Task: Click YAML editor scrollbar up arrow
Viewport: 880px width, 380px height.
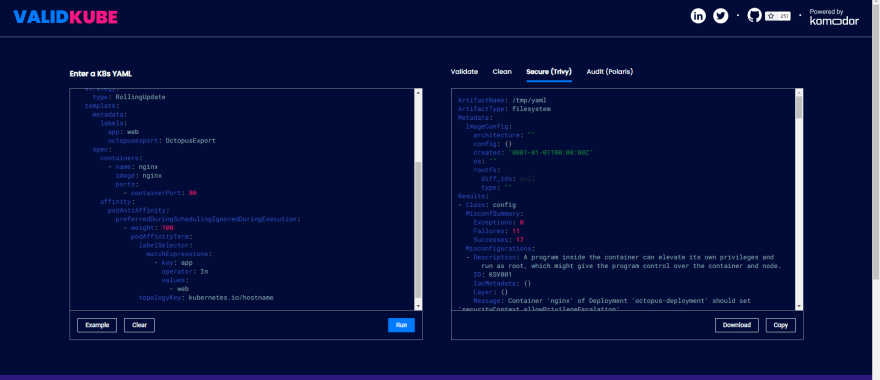Action: pyautogui.click(x=418, y=92)
